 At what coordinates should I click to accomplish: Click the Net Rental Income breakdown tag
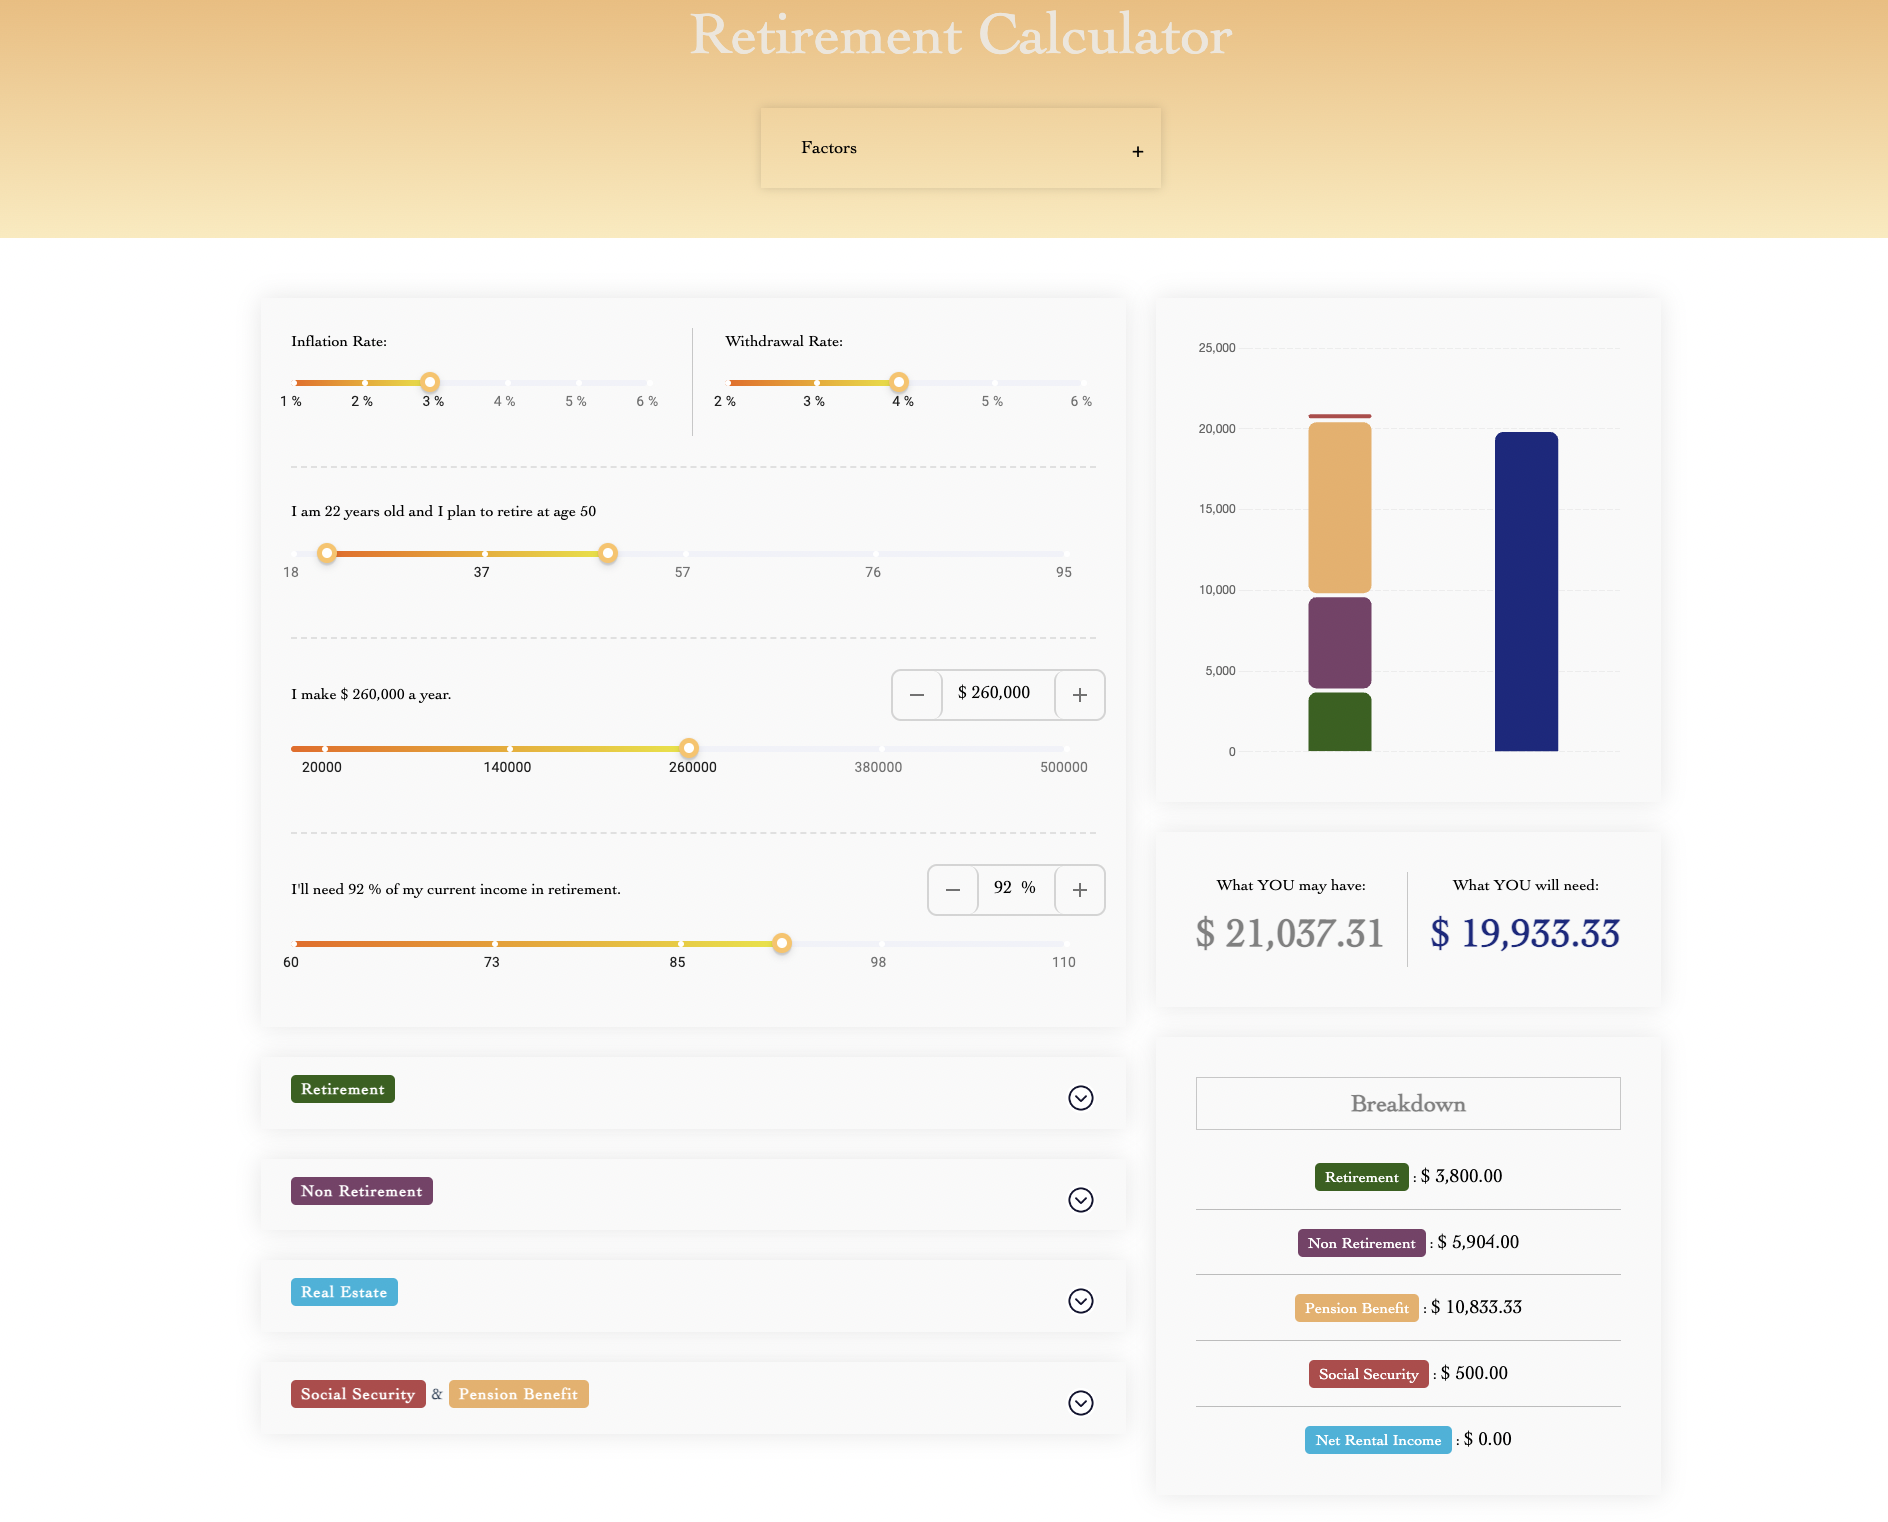(x=1377, y=1440)
